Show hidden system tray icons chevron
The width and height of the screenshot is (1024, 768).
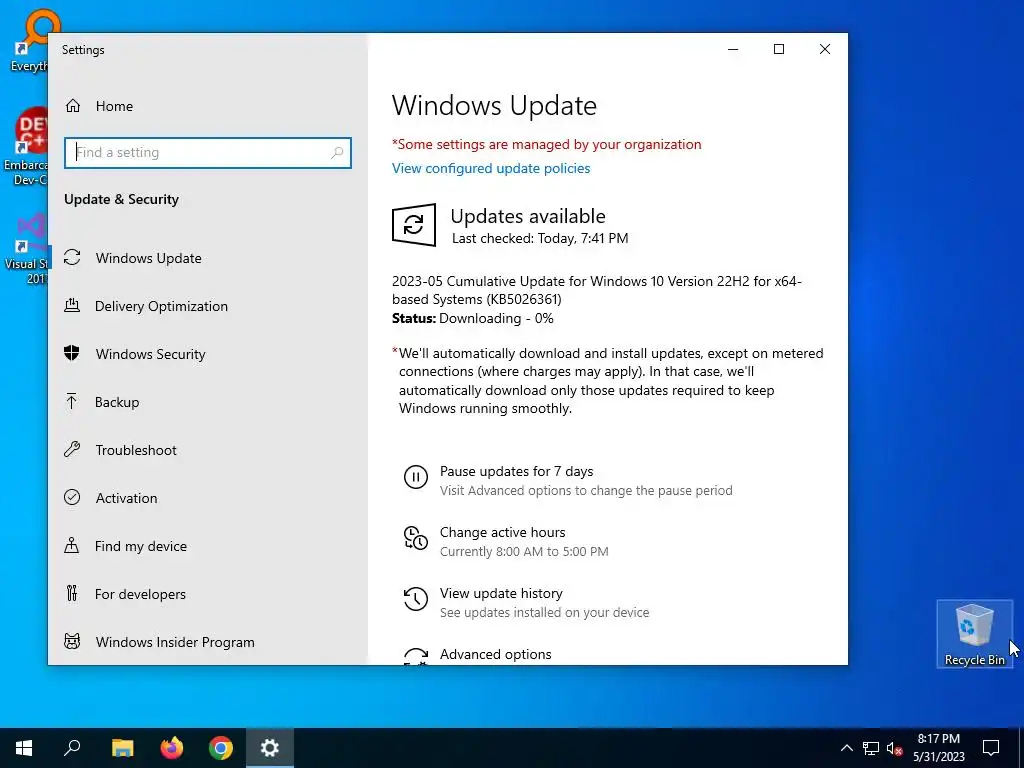tap(846, 748)
